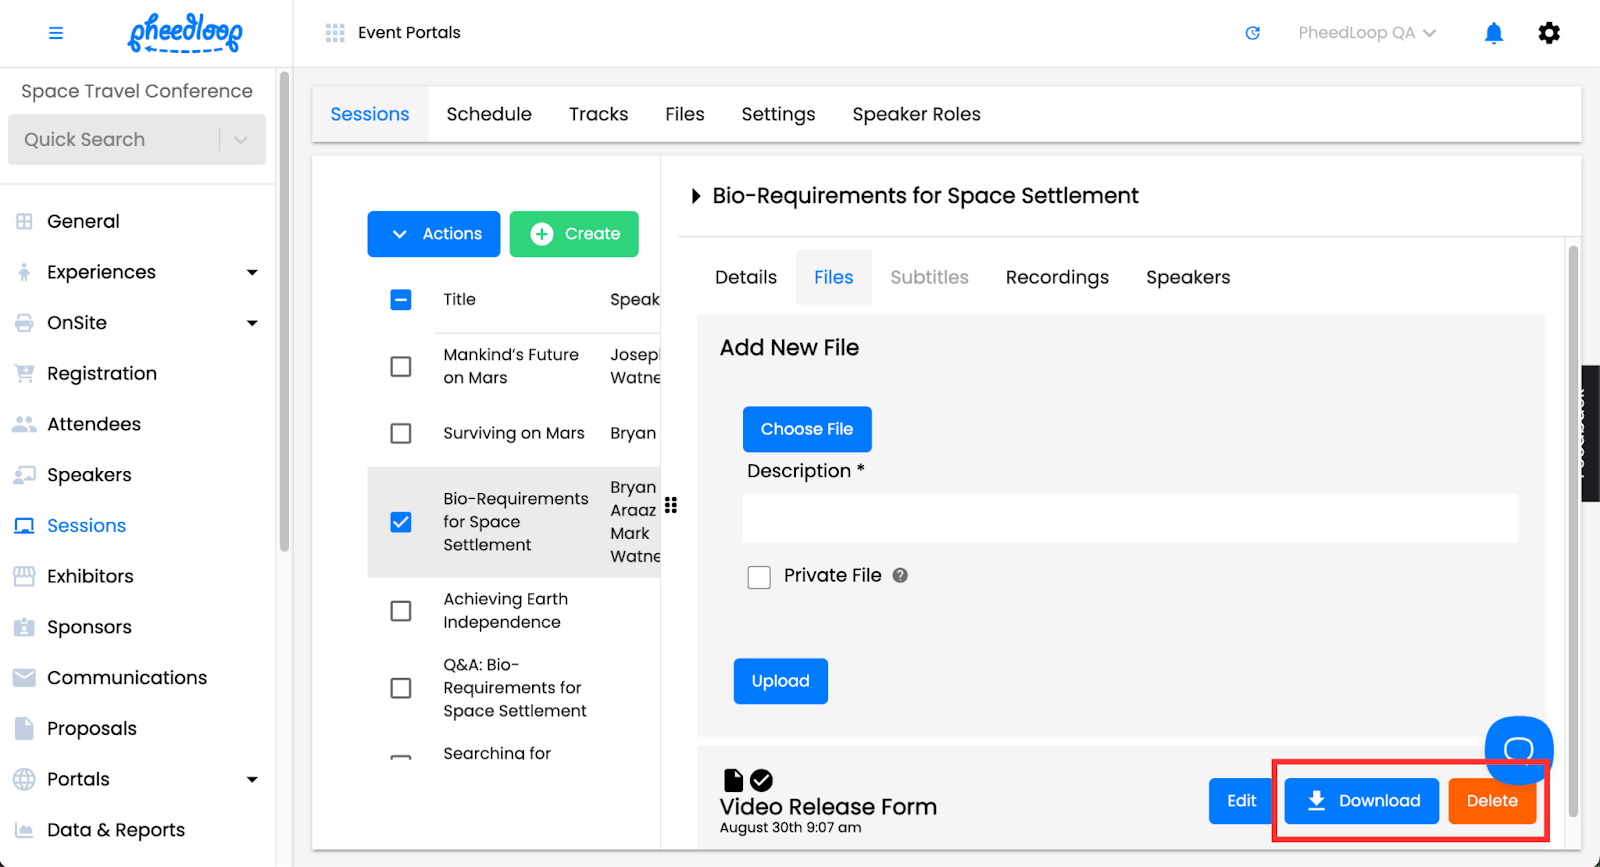
Task: Switch to the session Speakers tab
Action: tap(1188, 277)
